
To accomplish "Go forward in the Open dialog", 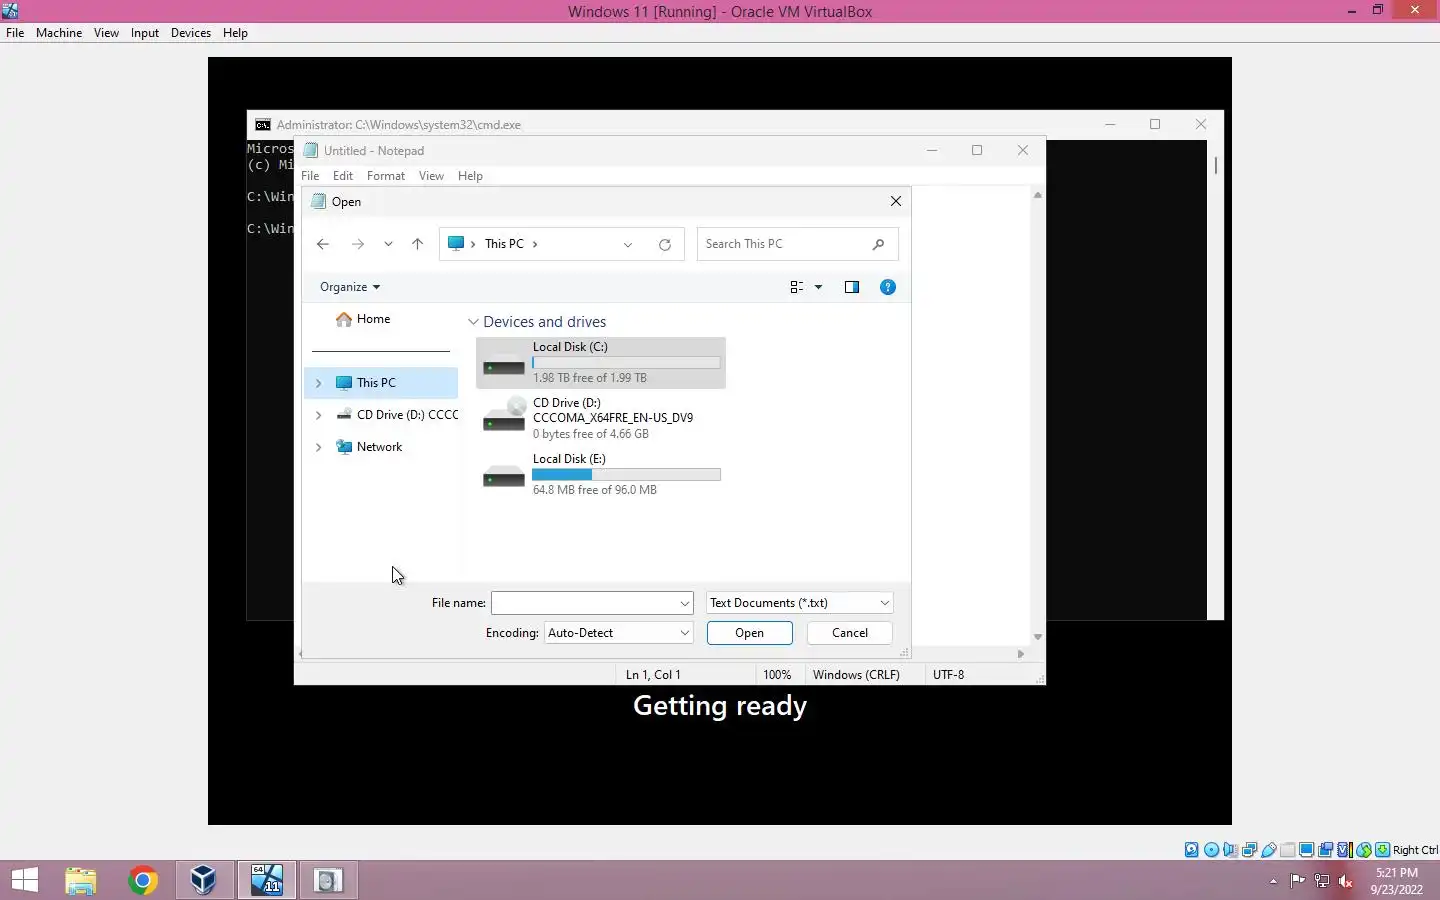I will (x=358, y=244).
